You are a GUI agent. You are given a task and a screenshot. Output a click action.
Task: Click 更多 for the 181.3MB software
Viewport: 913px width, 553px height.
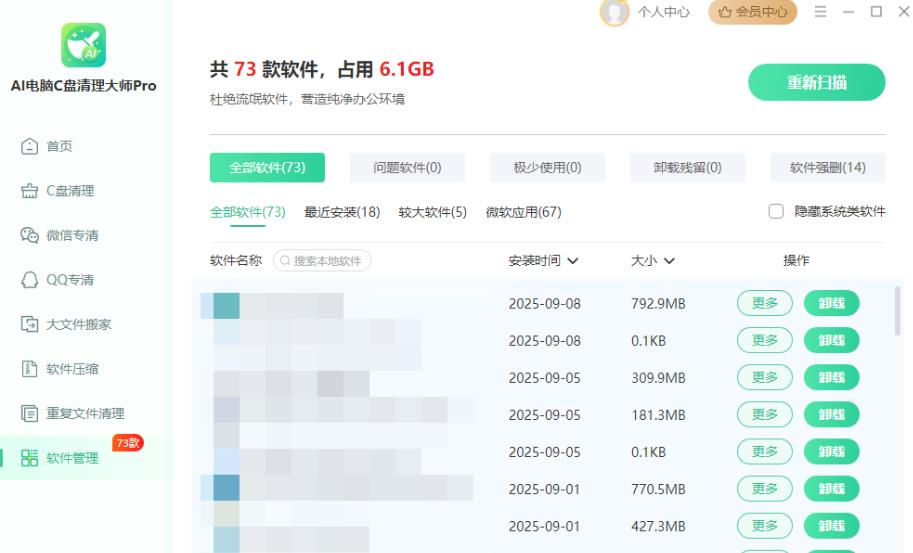(765, 414)
